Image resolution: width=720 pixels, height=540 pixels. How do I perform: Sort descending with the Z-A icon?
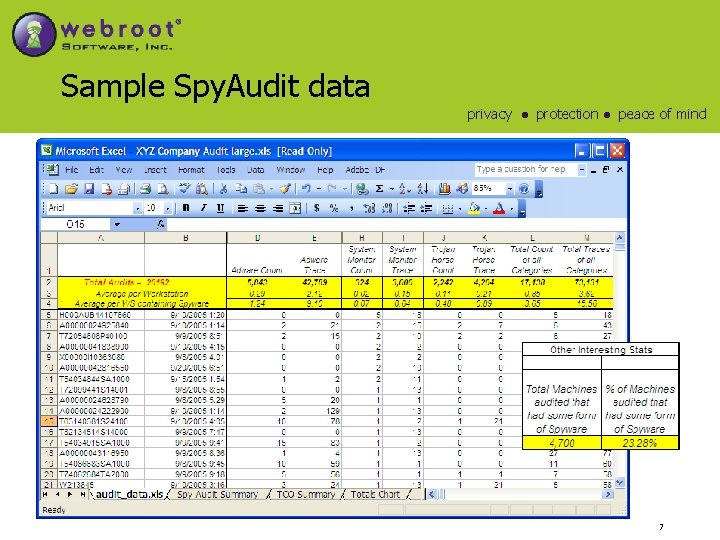tap(422, 189)
